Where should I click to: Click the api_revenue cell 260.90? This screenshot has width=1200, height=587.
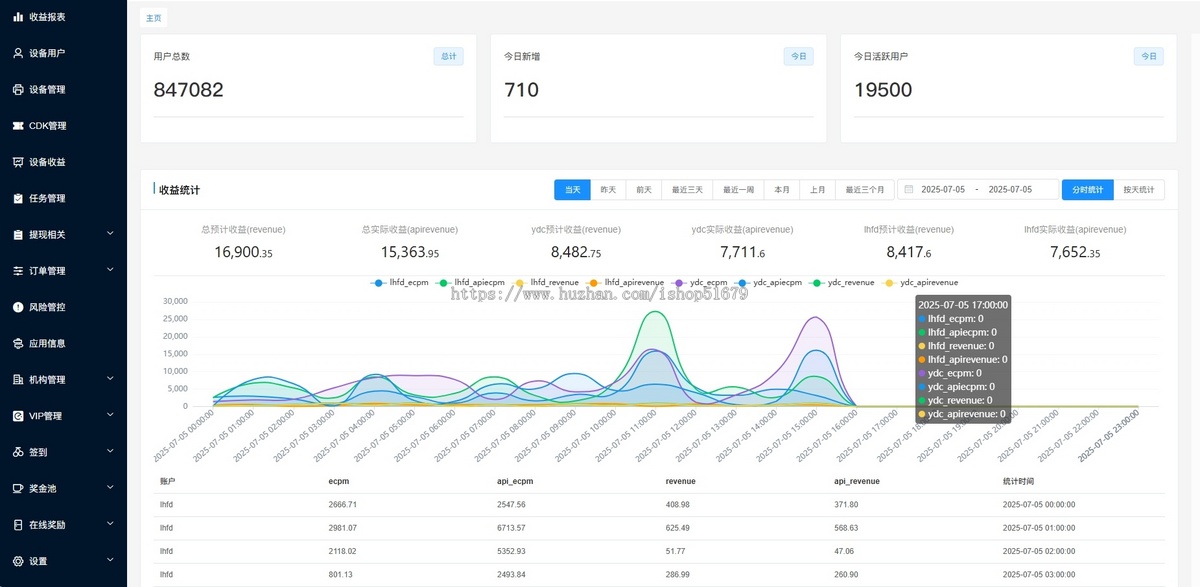pos(848,574)
